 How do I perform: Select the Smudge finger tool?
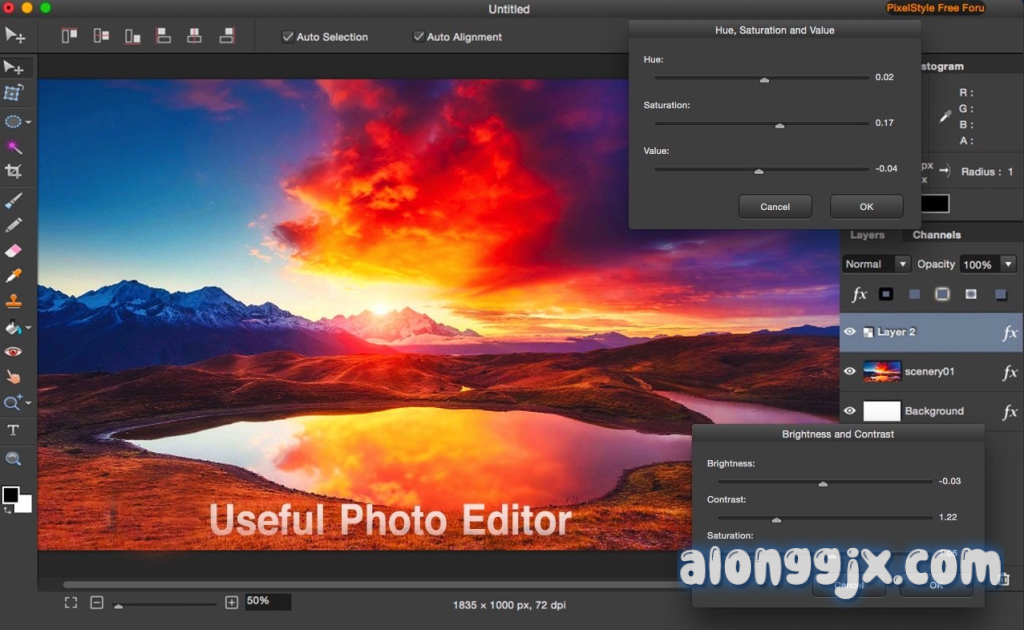14,377
